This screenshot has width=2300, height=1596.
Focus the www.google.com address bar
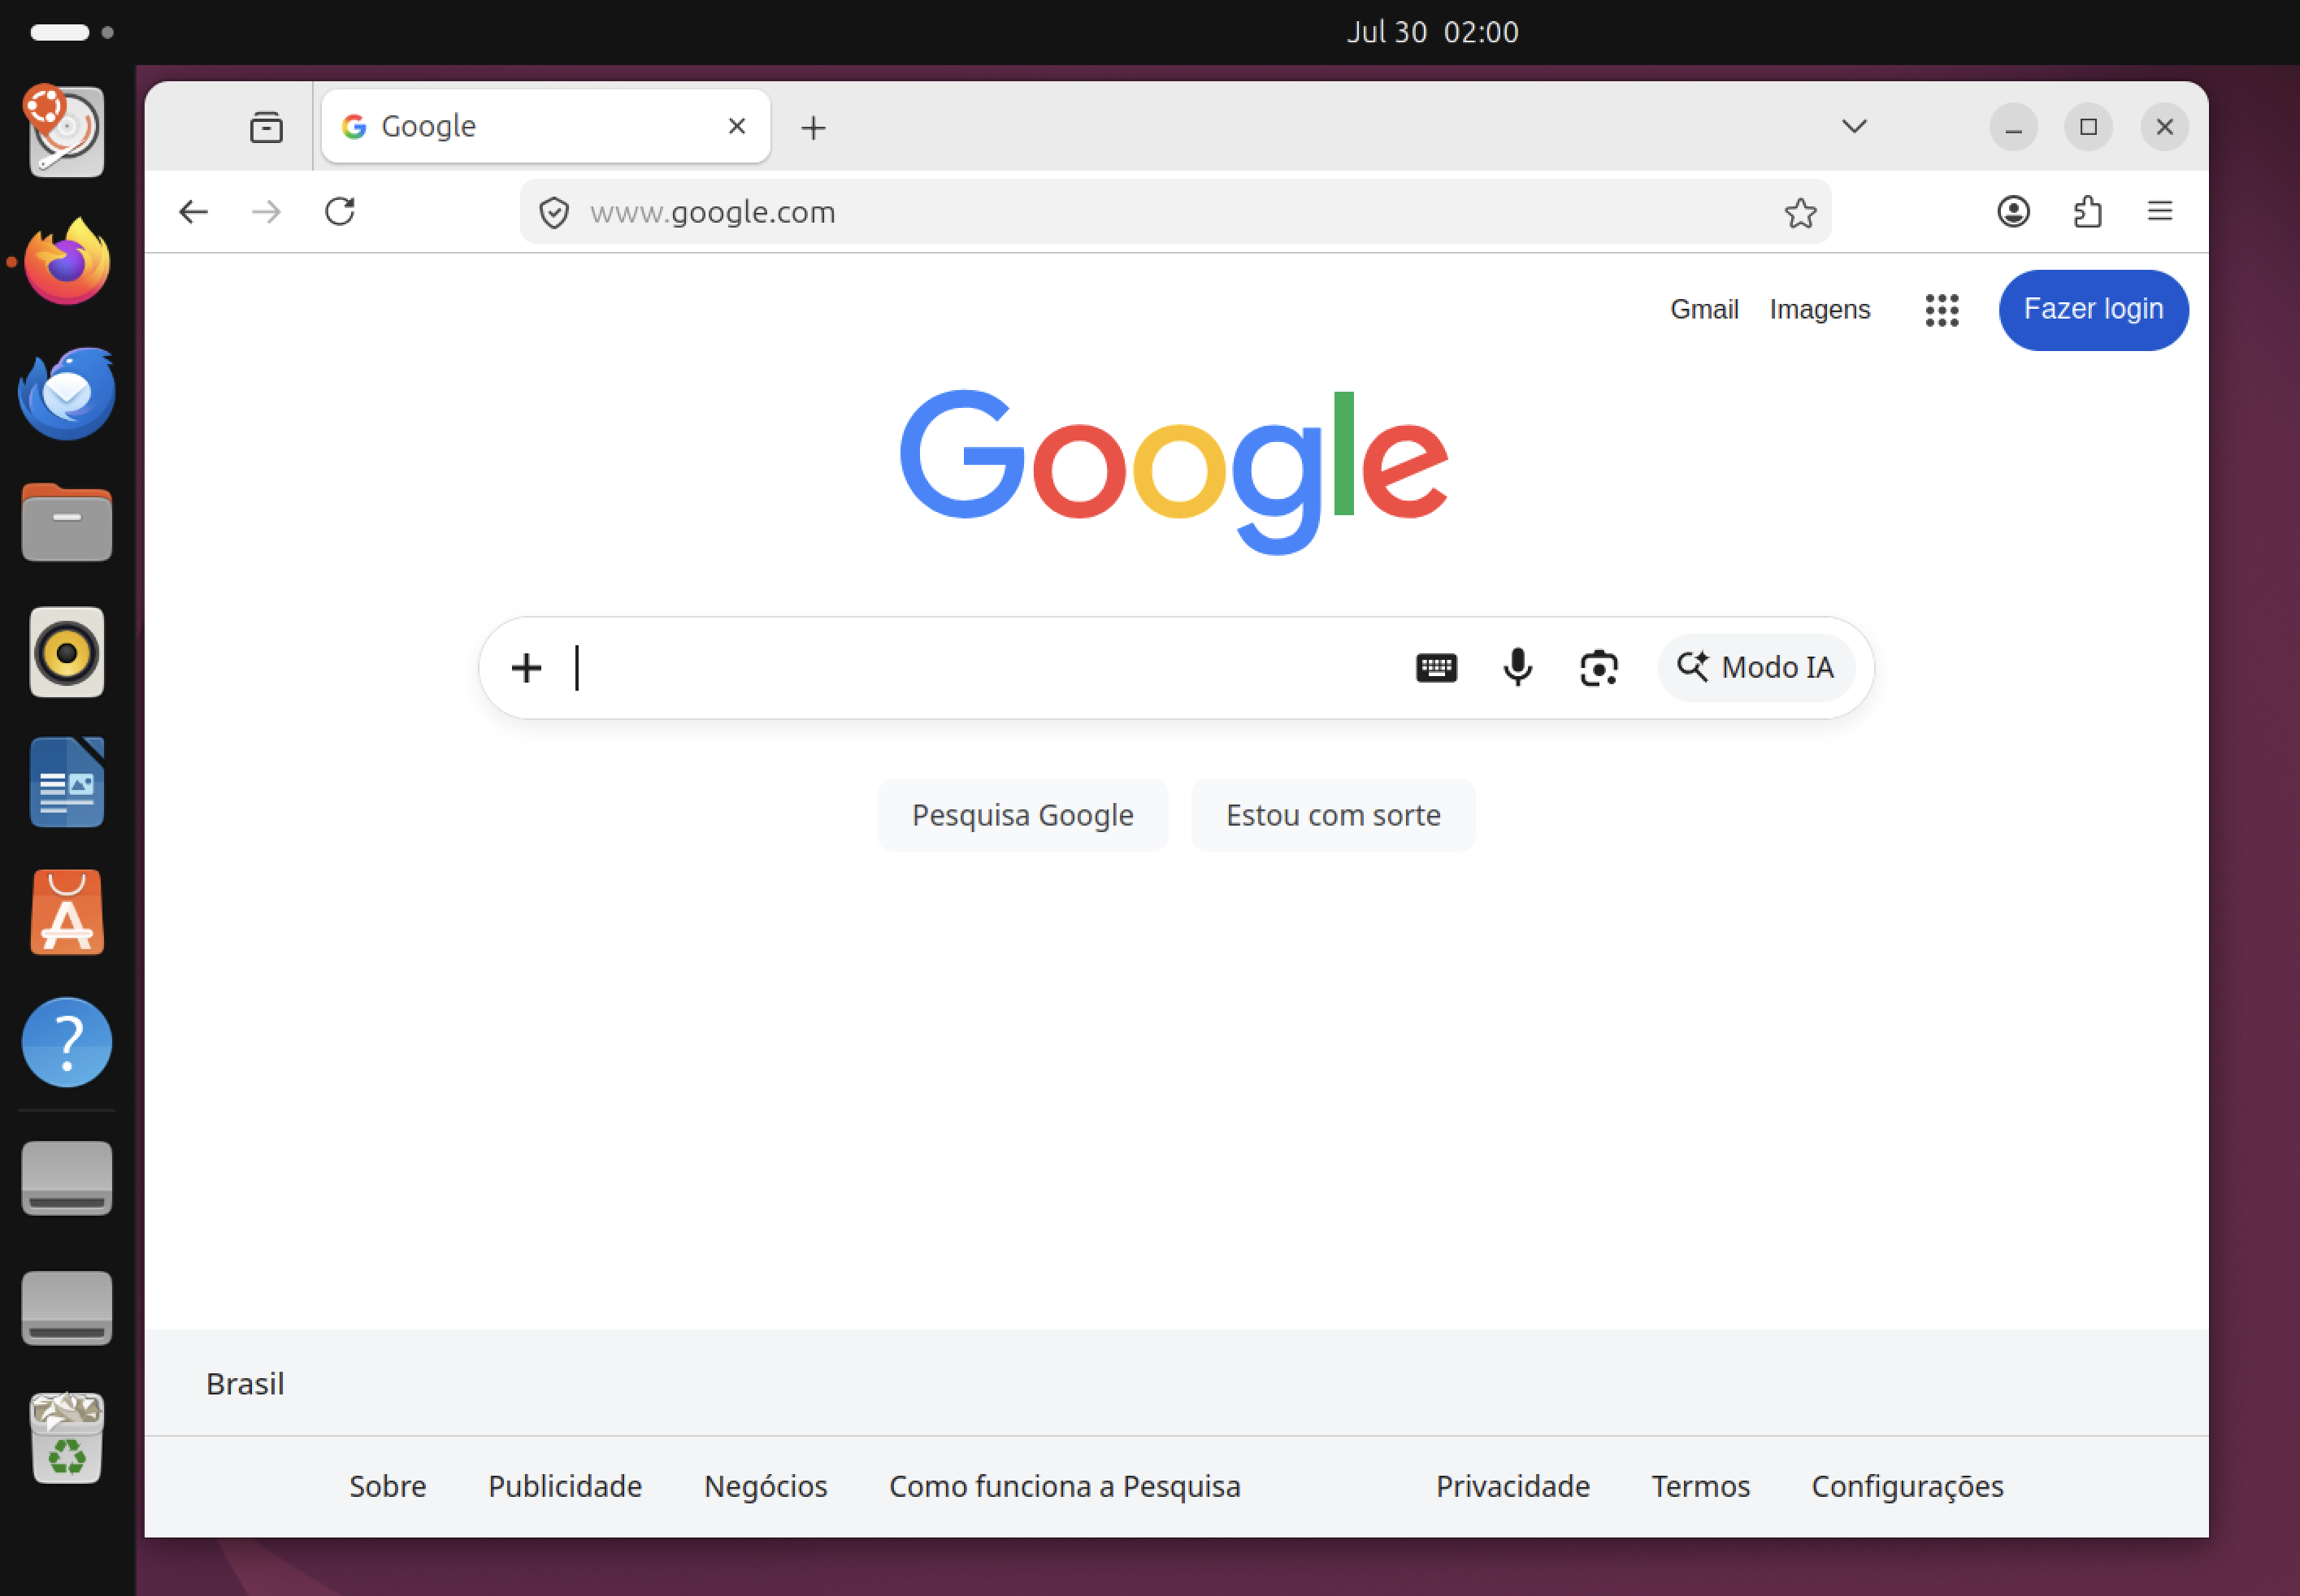pos(1175,212)
